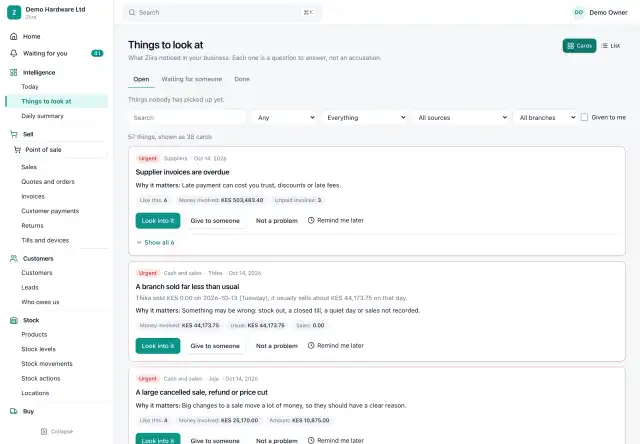Click the Ziira logo icon
The width and height of the screenshot is (640, 444).
(x=14, y=12)
